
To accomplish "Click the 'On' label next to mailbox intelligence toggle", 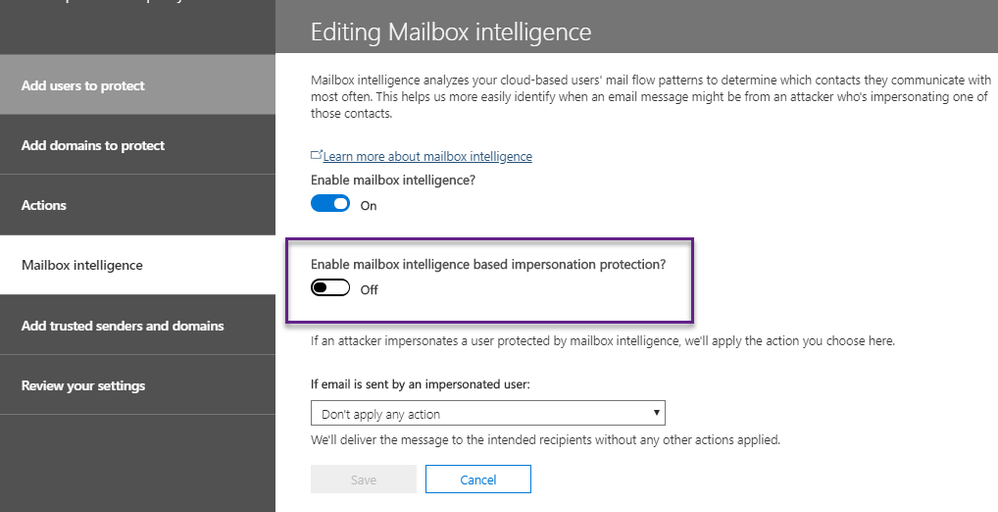I will click(368, 205).
